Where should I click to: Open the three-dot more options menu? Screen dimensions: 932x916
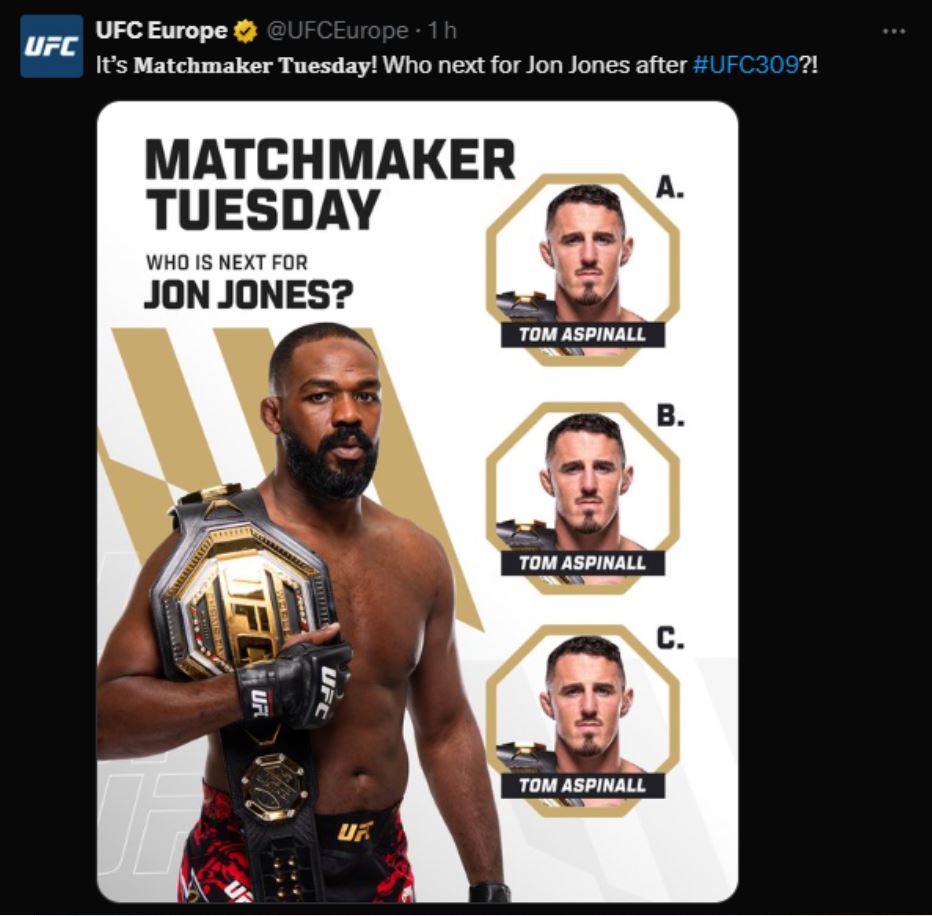click(894, 31)
